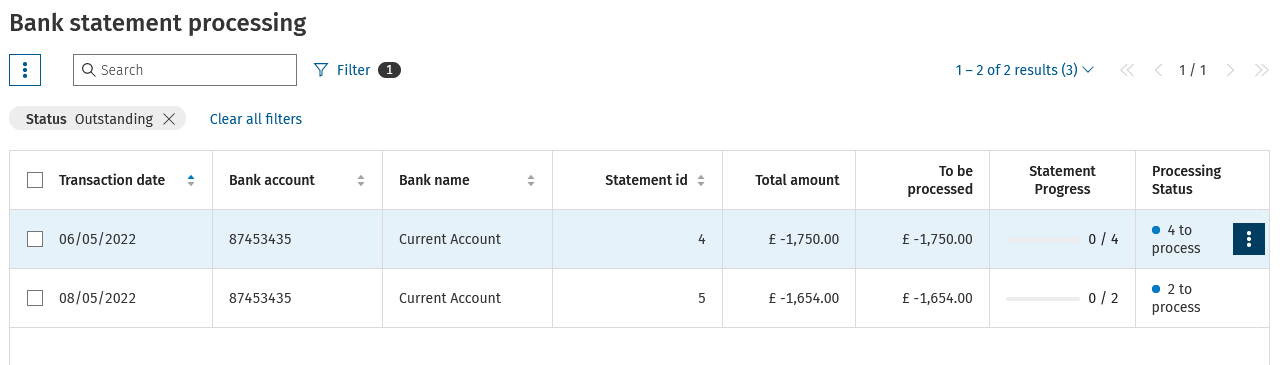This screenshot has height=365, width=1280.
Task: Go to the first page
Action: pyautogui.click(x=1127, y=70)
